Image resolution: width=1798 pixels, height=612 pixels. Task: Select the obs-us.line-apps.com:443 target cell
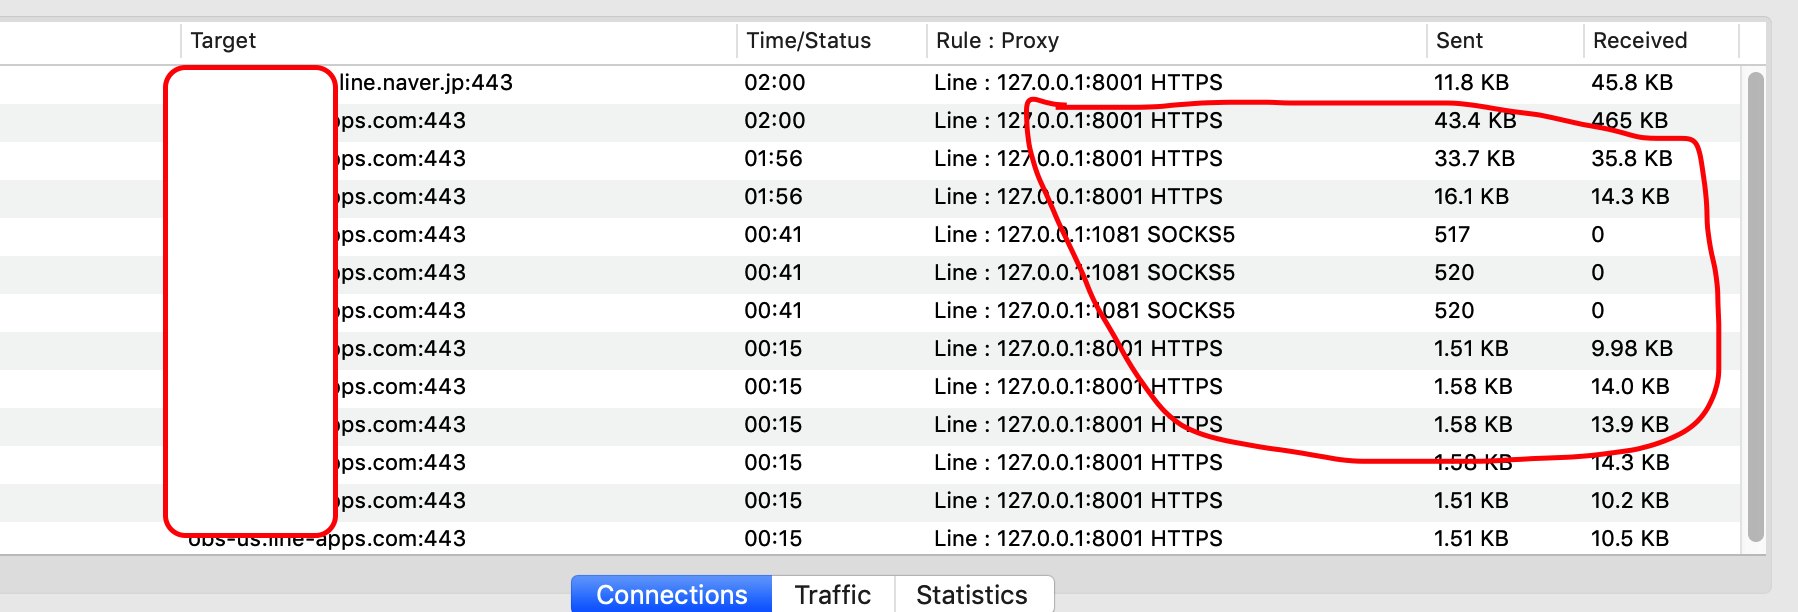pyautogui.click(x=327, y=539)
